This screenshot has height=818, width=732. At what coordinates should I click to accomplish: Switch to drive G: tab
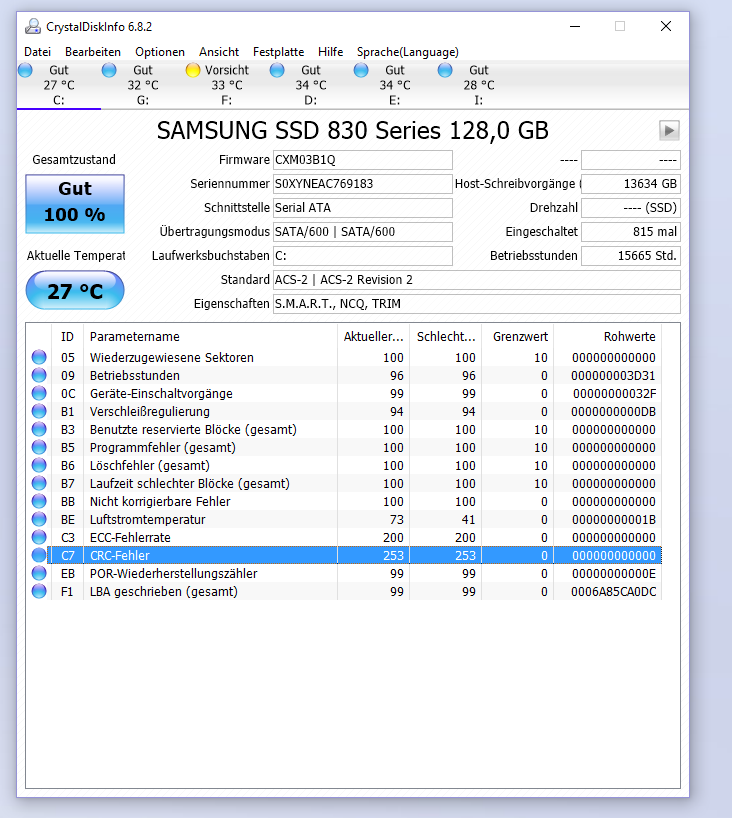[143, 85]
